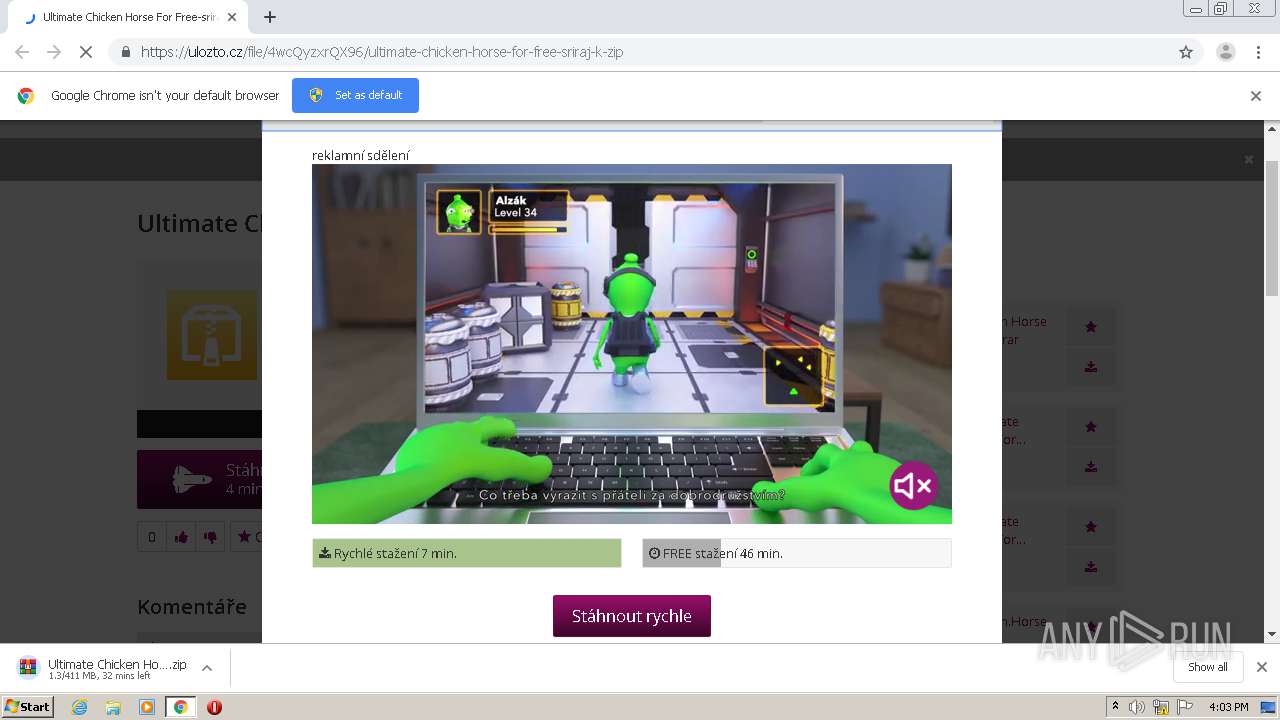The width and height of the screenshot is (1280, 720).
Task: Click the star favorite button under file
Action: (246, 537)
